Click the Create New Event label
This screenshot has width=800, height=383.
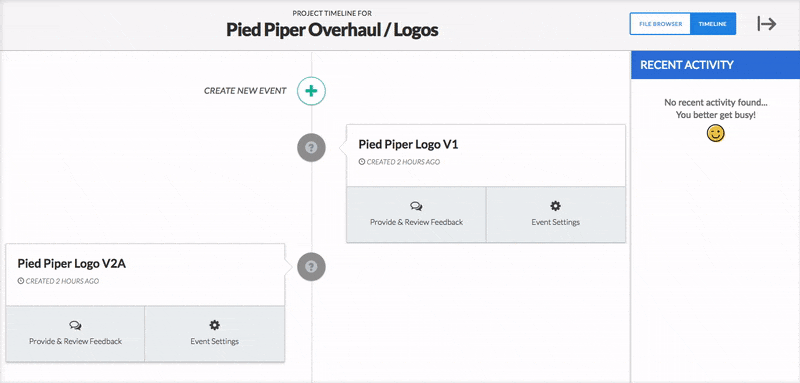point(245,91)
